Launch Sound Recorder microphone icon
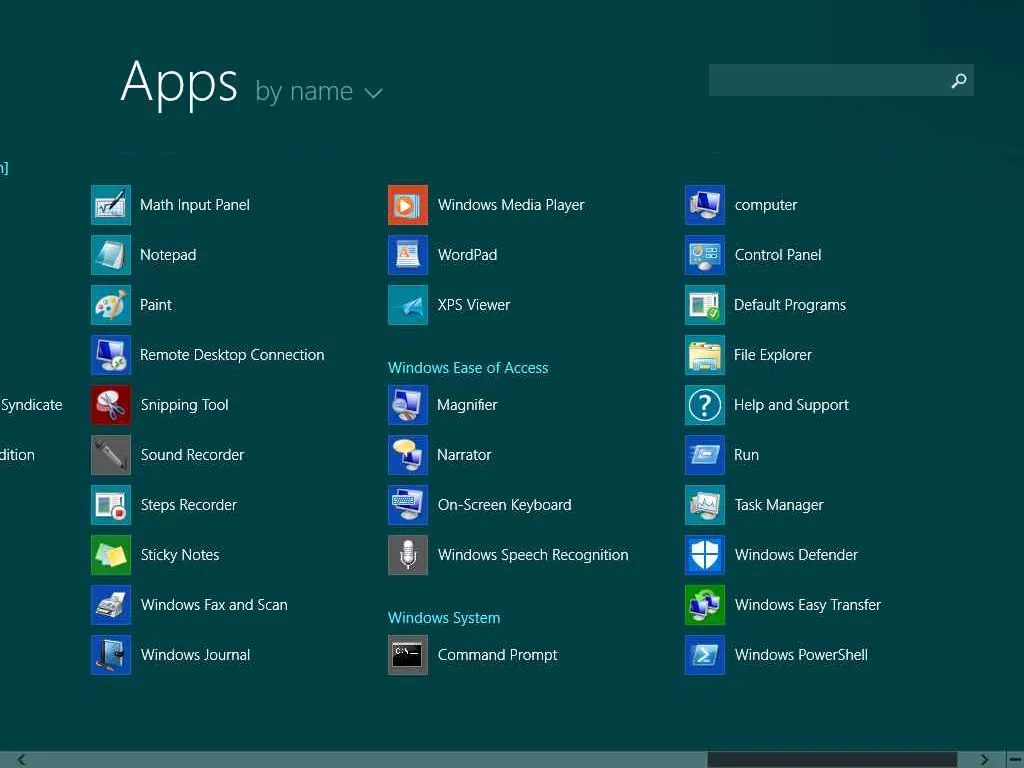The image size is (1024, 768). tap(110, 455)
